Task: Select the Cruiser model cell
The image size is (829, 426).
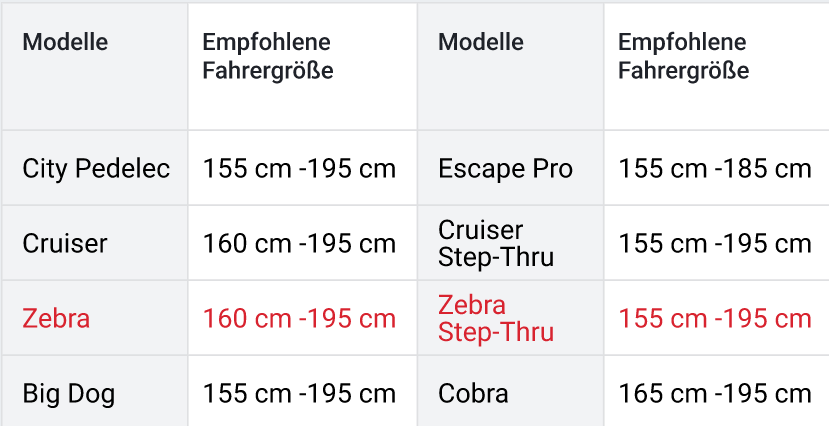Action: (65, 243)
